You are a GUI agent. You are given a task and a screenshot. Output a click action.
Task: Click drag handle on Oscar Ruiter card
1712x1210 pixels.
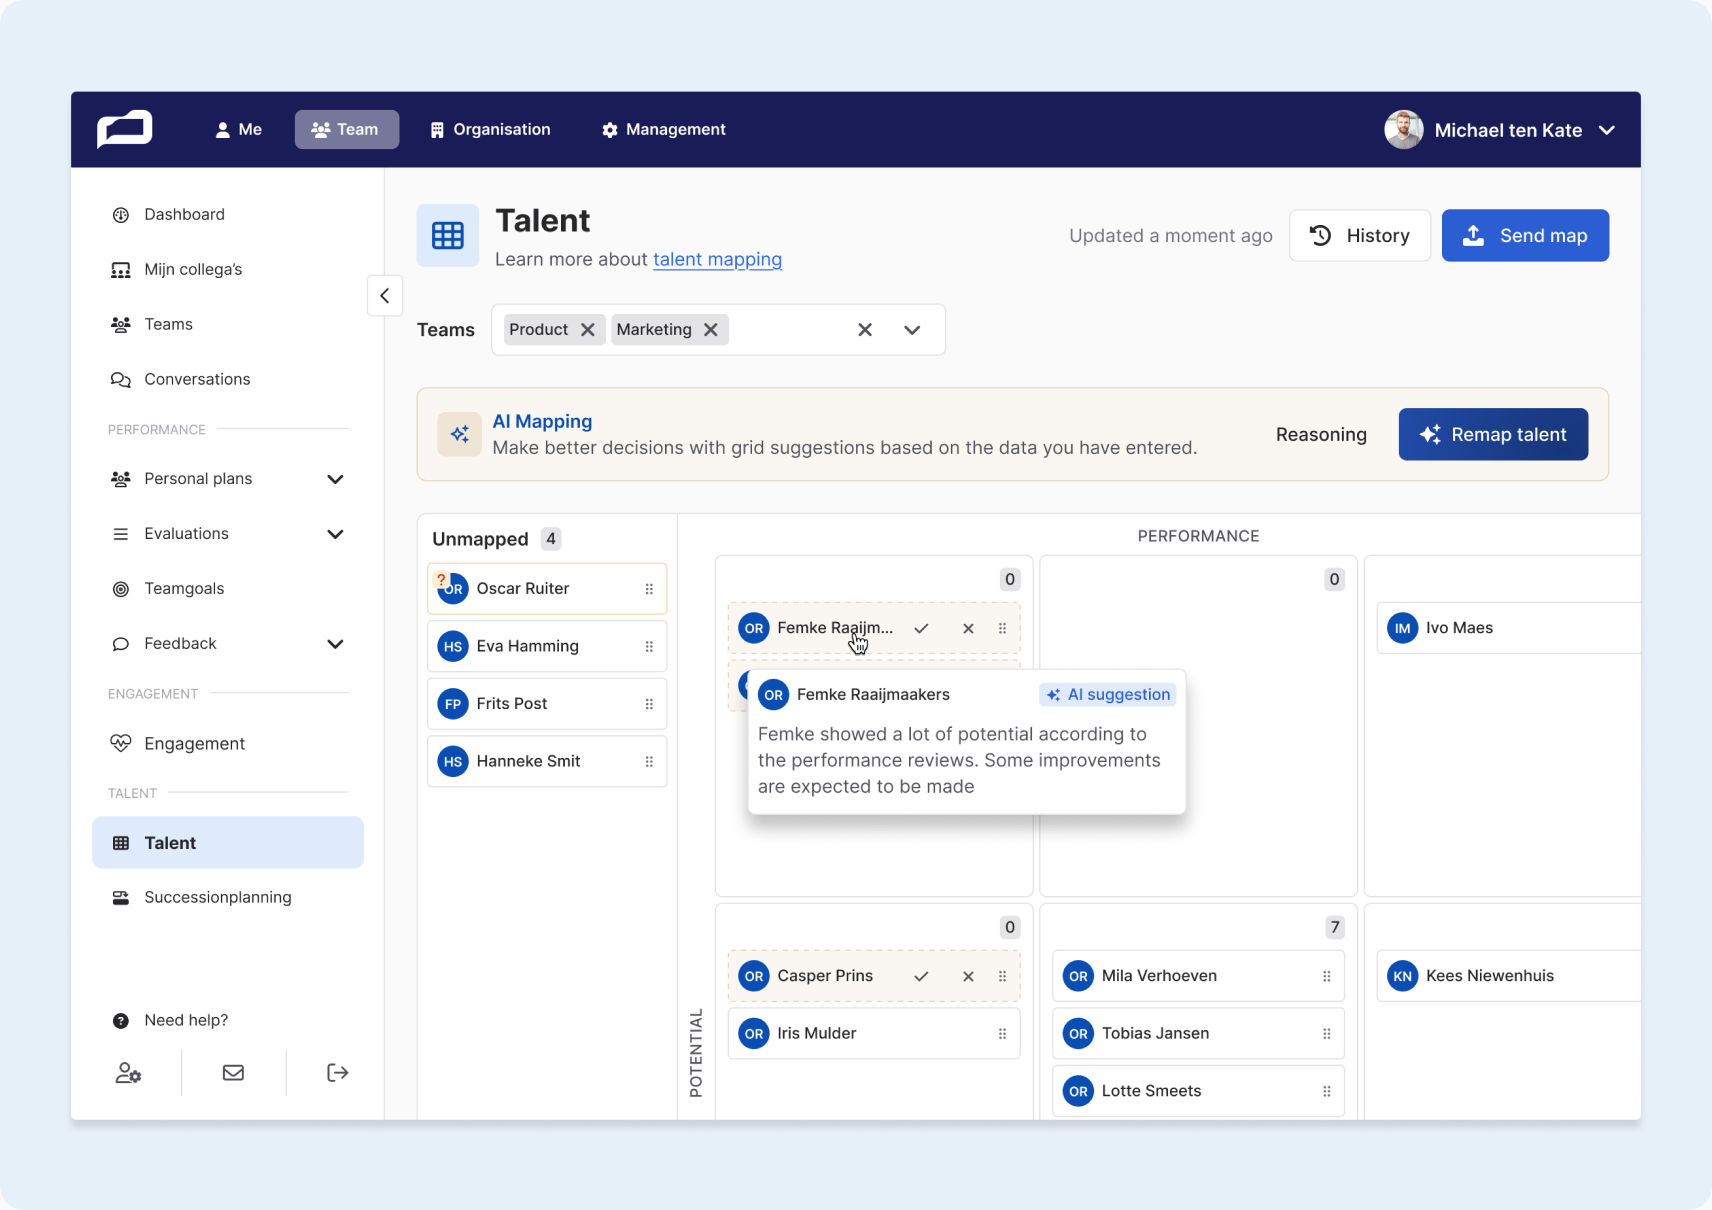coord(649,589)
